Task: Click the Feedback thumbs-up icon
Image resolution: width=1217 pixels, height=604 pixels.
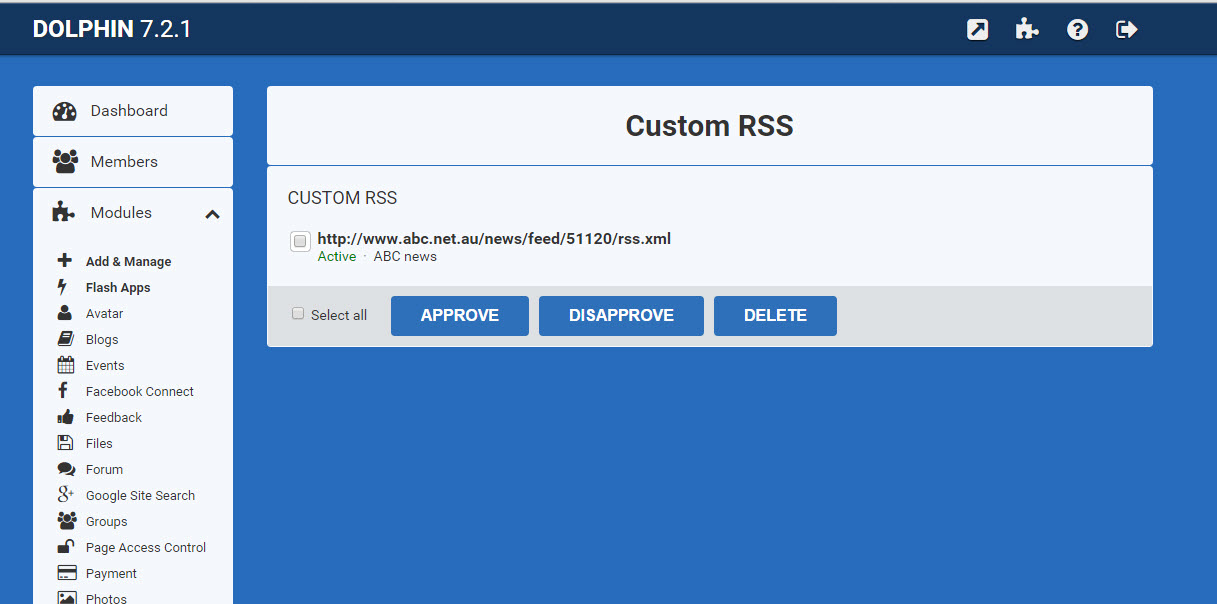Action: (x=66, y=417)
